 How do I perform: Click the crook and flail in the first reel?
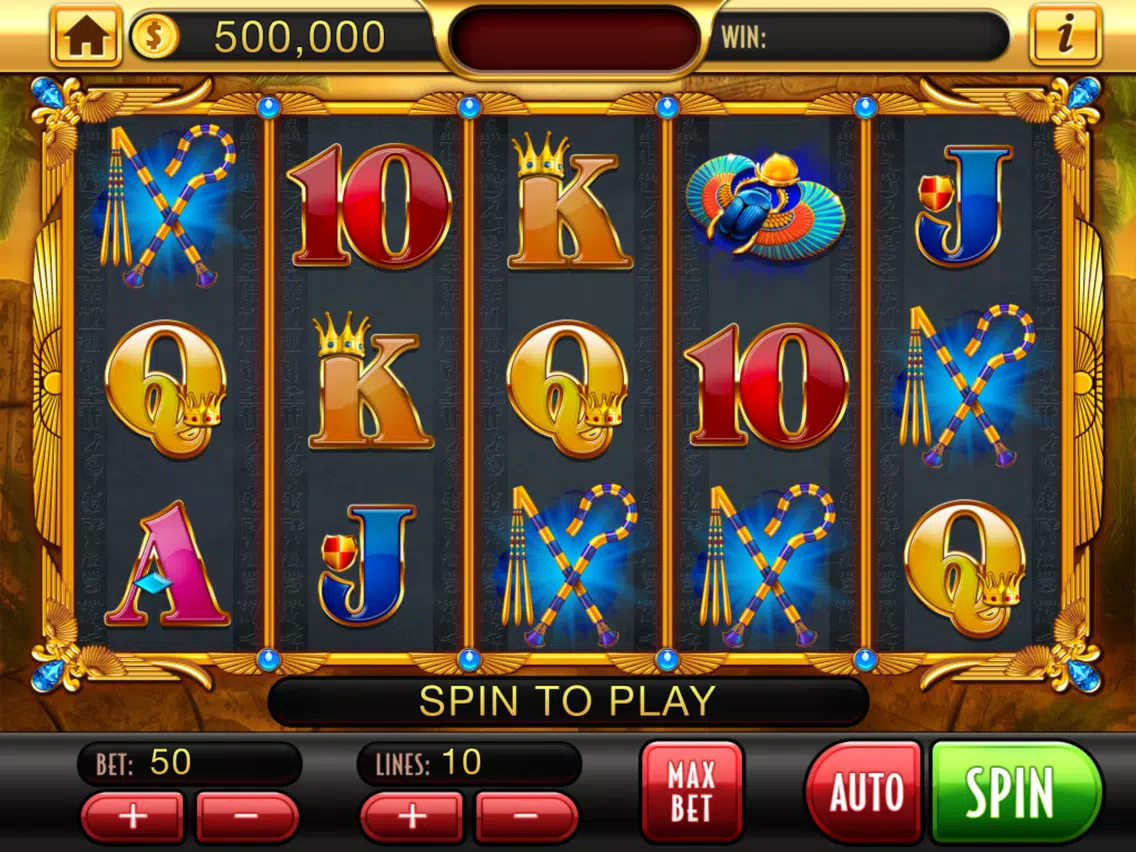[x=168, y=205]
